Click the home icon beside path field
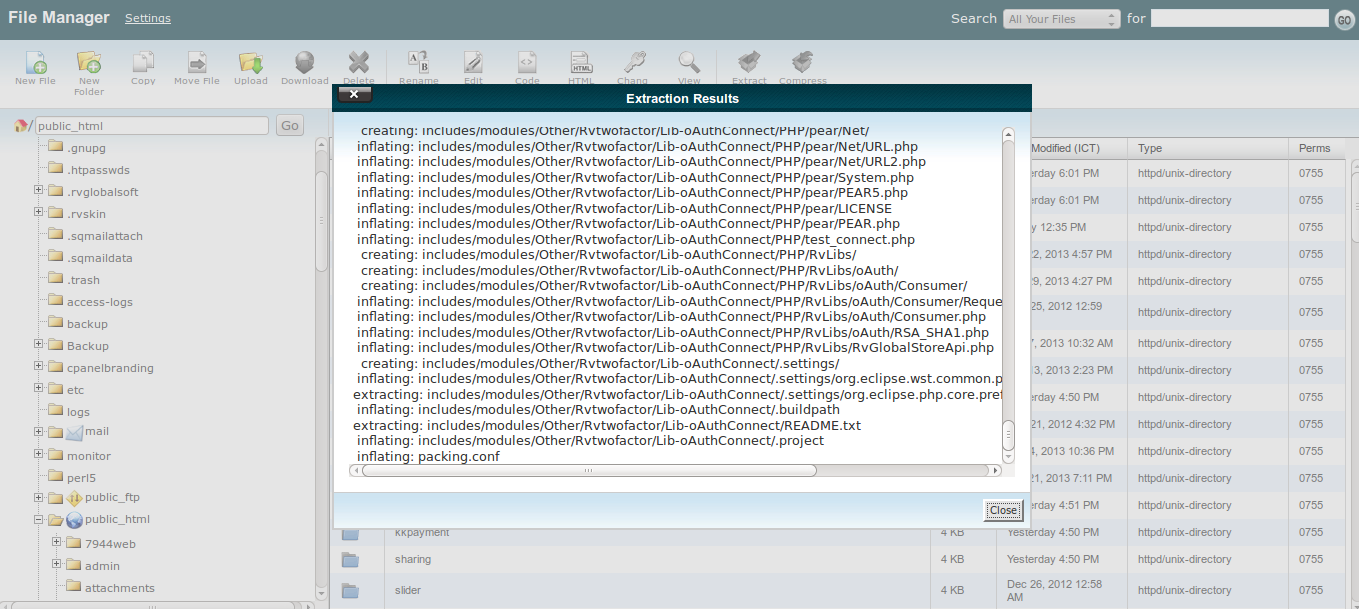1359x609 pixels. point(20,126)
